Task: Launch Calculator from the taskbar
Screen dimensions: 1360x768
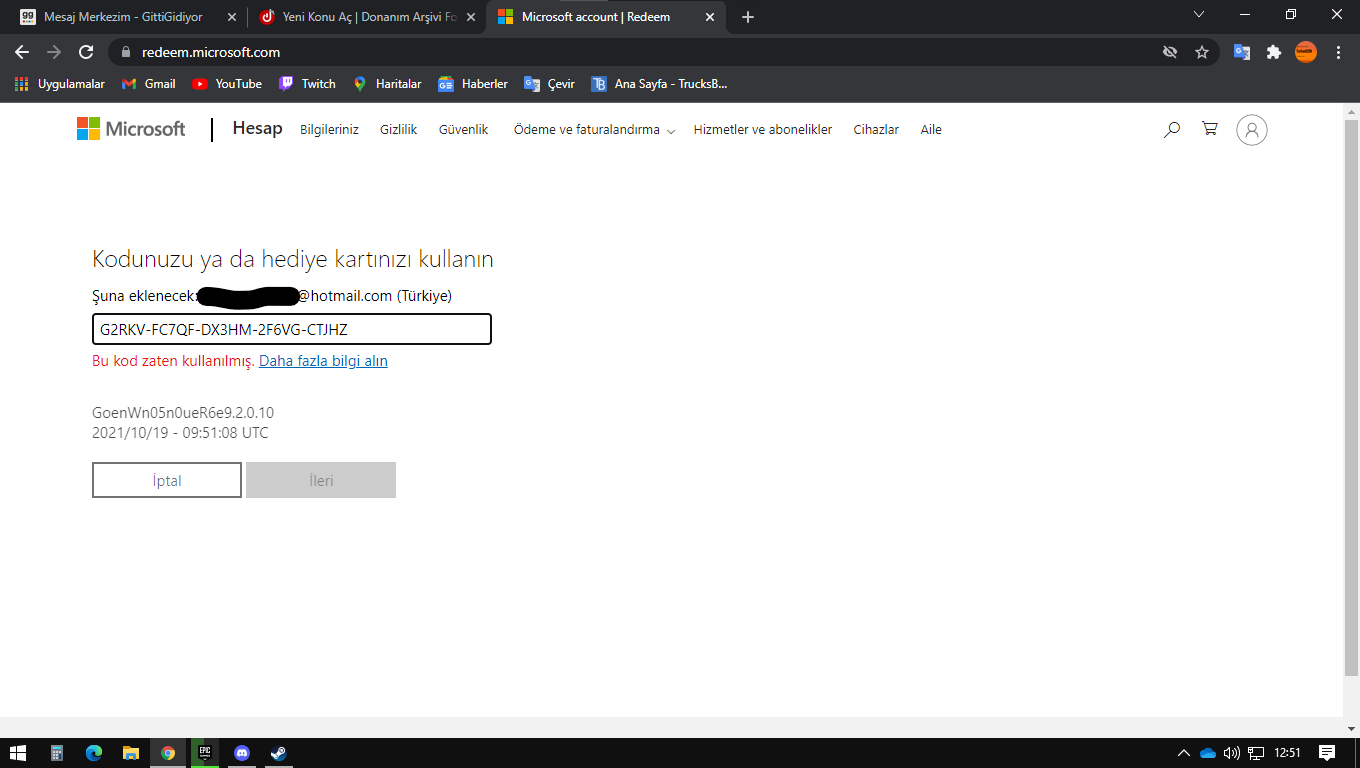Action: tap(57, 752)
